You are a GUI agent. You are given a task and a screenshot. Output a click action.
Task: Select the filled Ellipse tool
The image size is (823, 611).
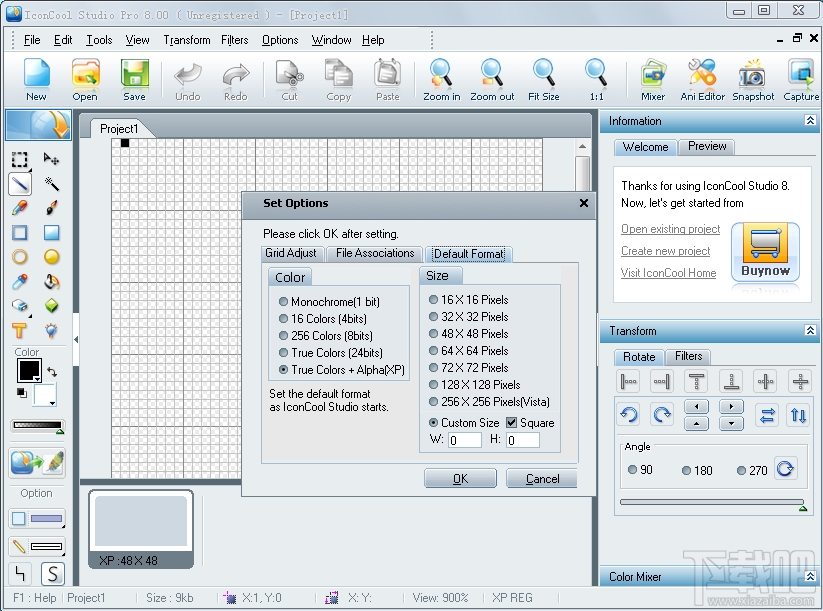[x=51, y=255]
